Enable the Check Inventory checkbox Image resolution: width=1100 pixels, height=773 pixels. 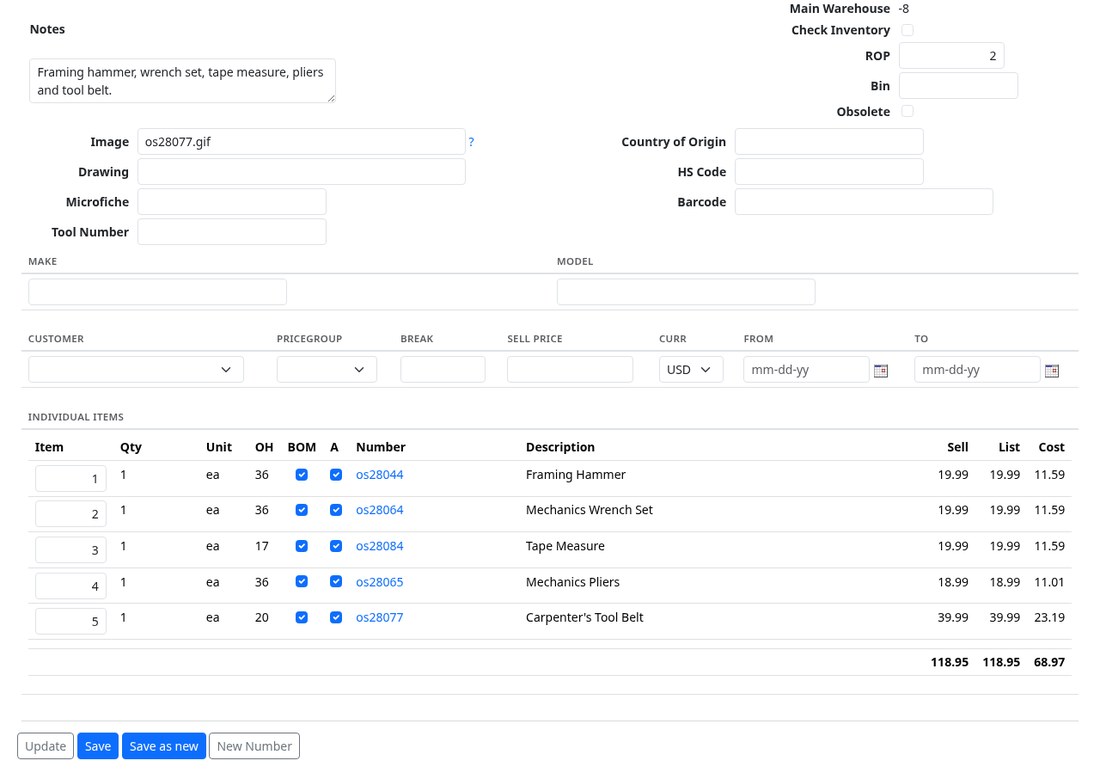coord(907,30)
